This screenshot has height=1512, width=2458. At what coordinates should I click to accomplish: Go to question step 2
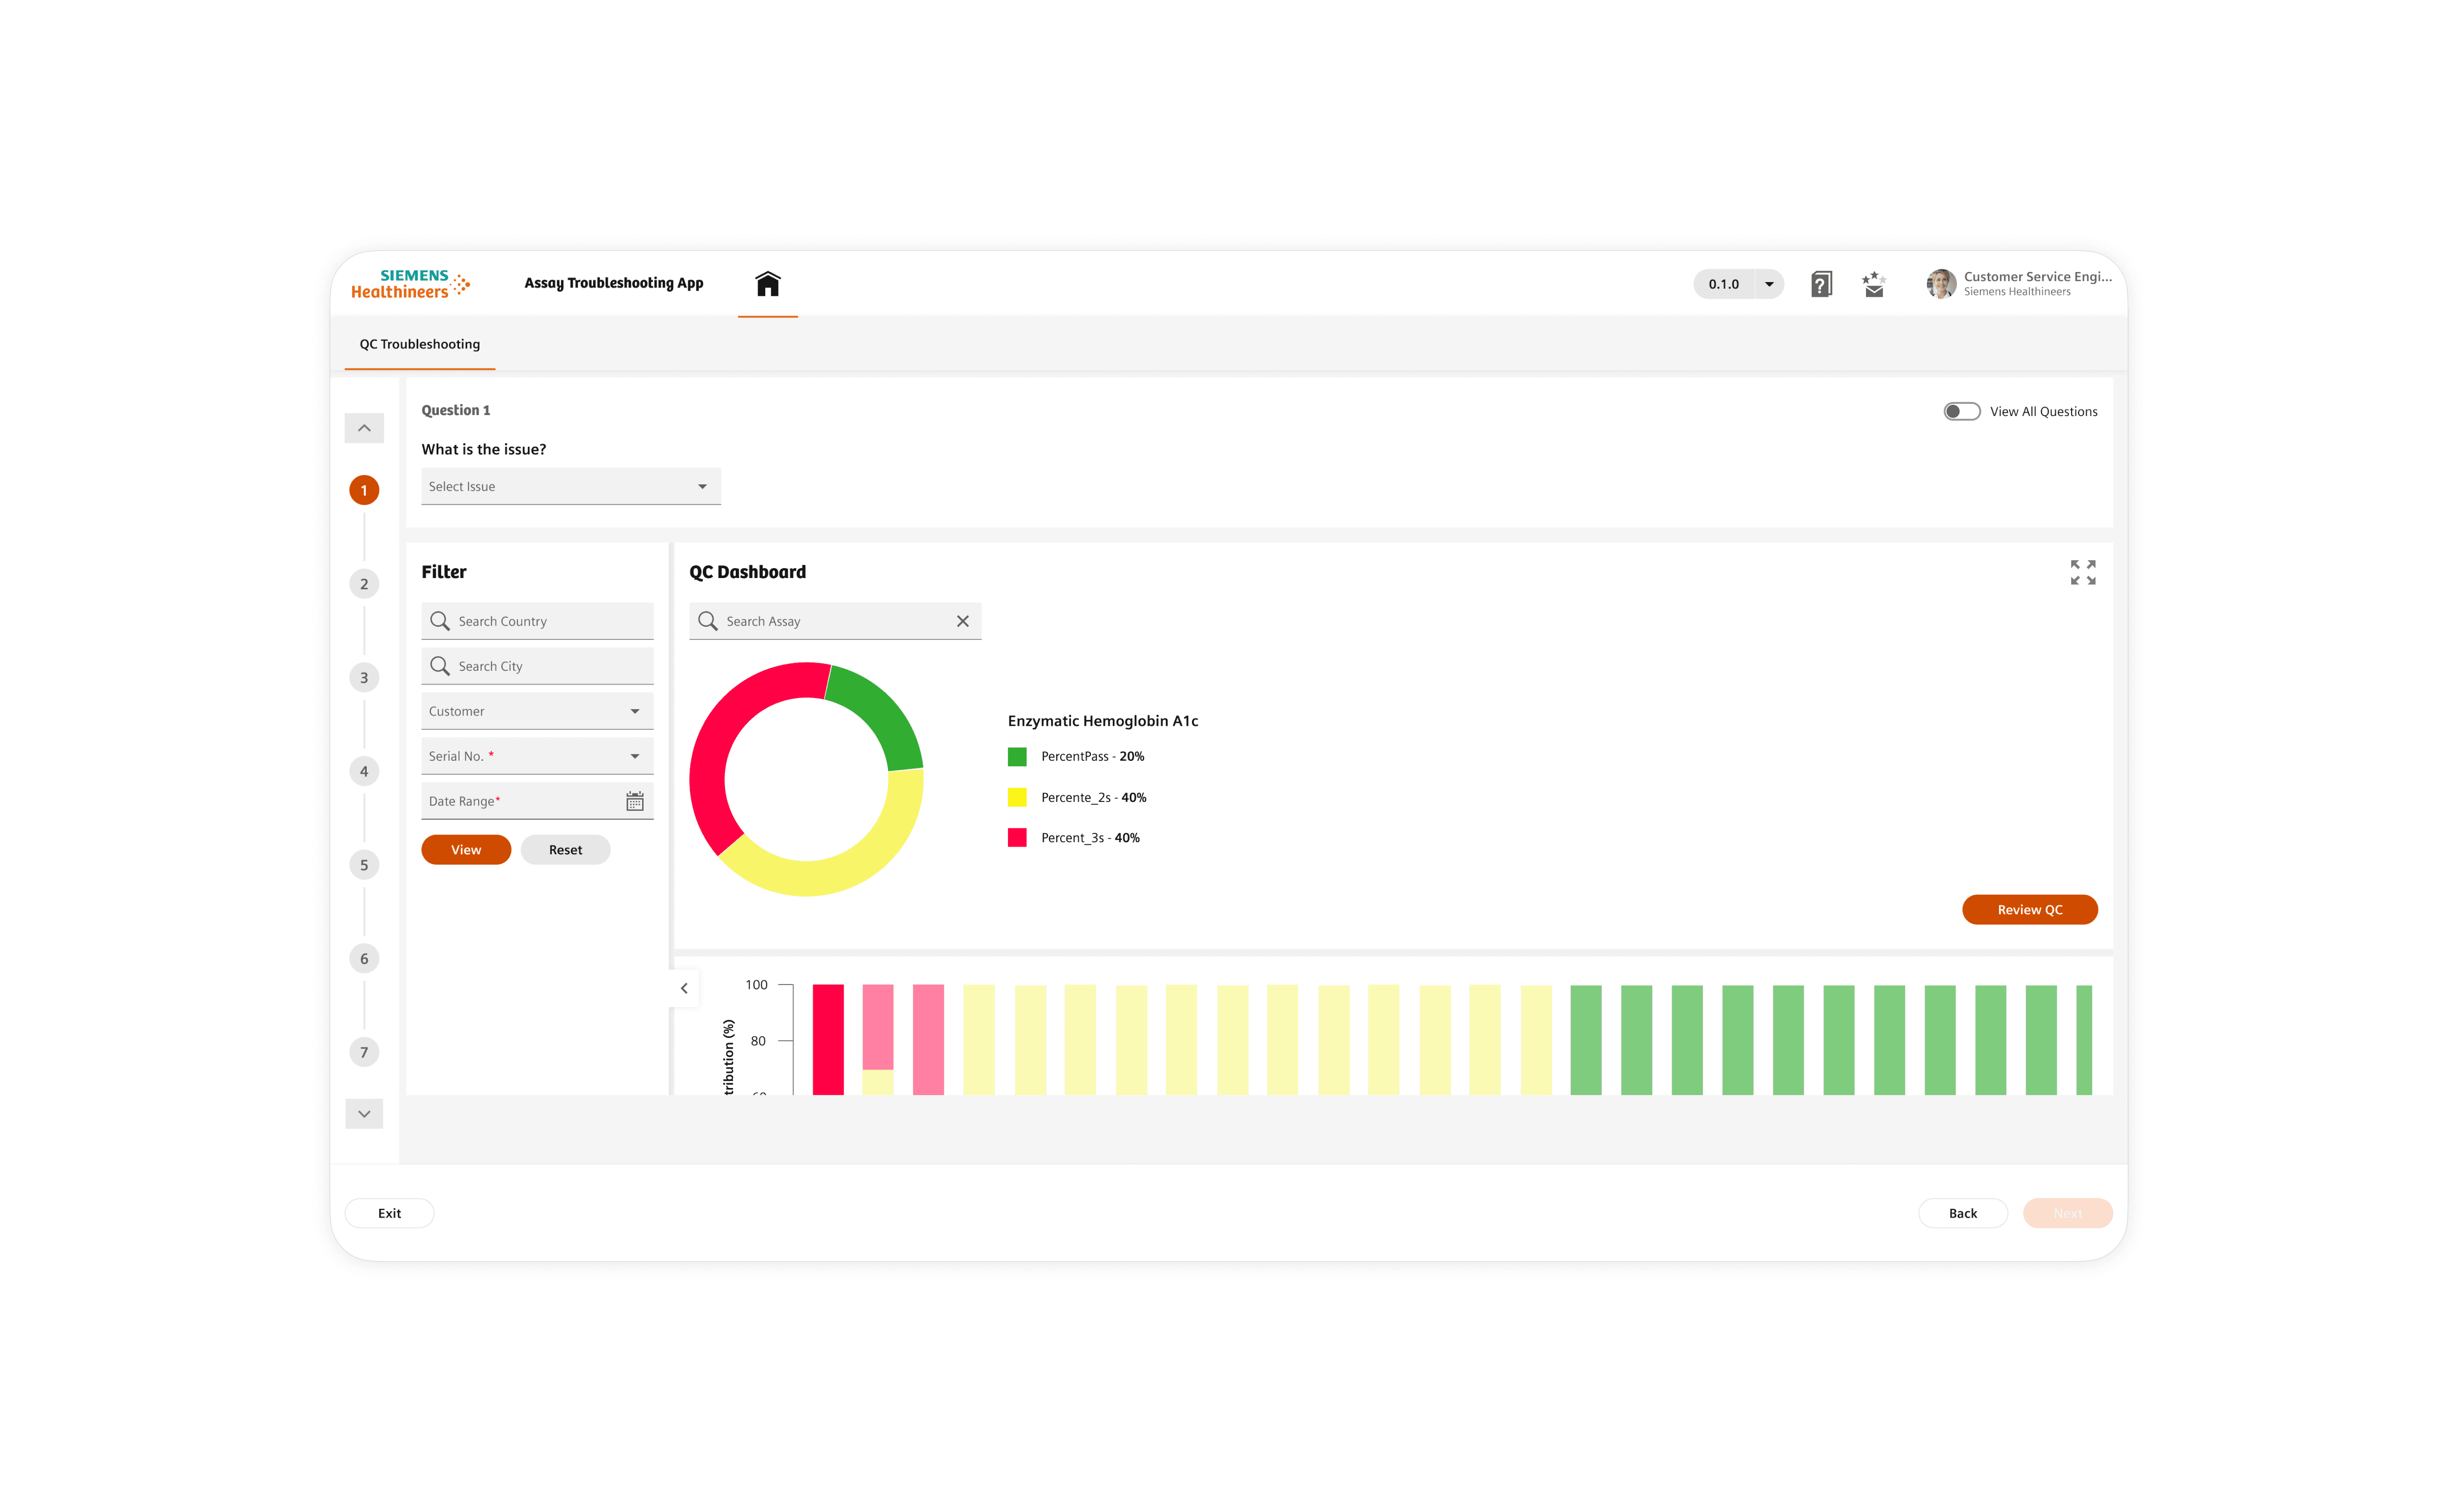pos(364,584)
